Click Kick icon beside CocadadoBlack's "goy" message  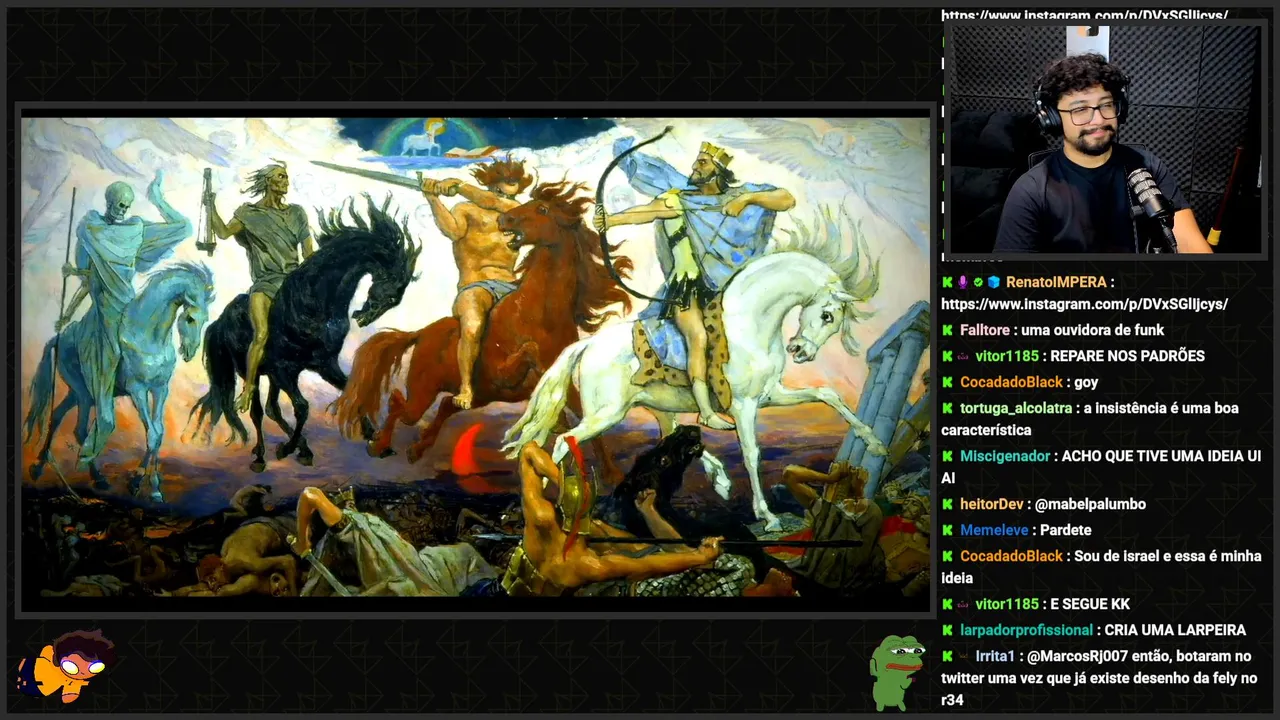[947, 382]
